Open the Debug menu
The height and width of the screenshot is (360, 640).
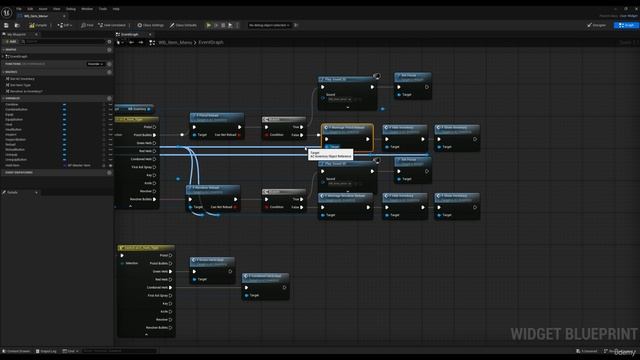71,9
